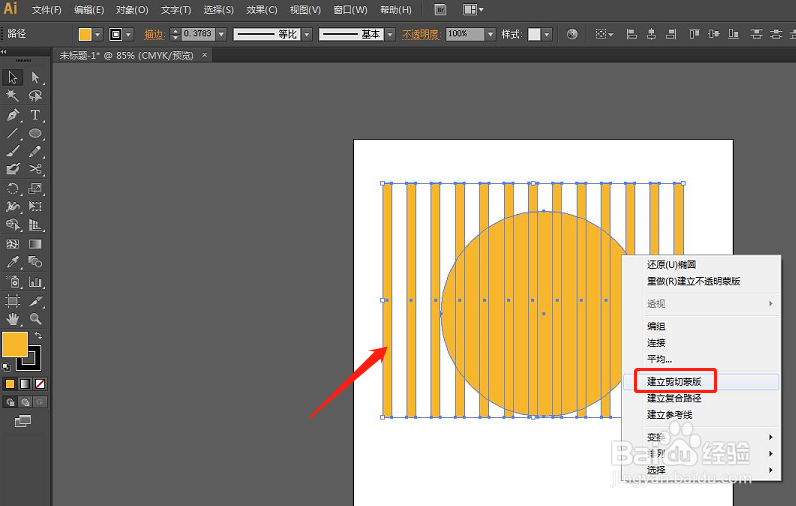Open the stroke color dropdown arrow

coord(128,35)
